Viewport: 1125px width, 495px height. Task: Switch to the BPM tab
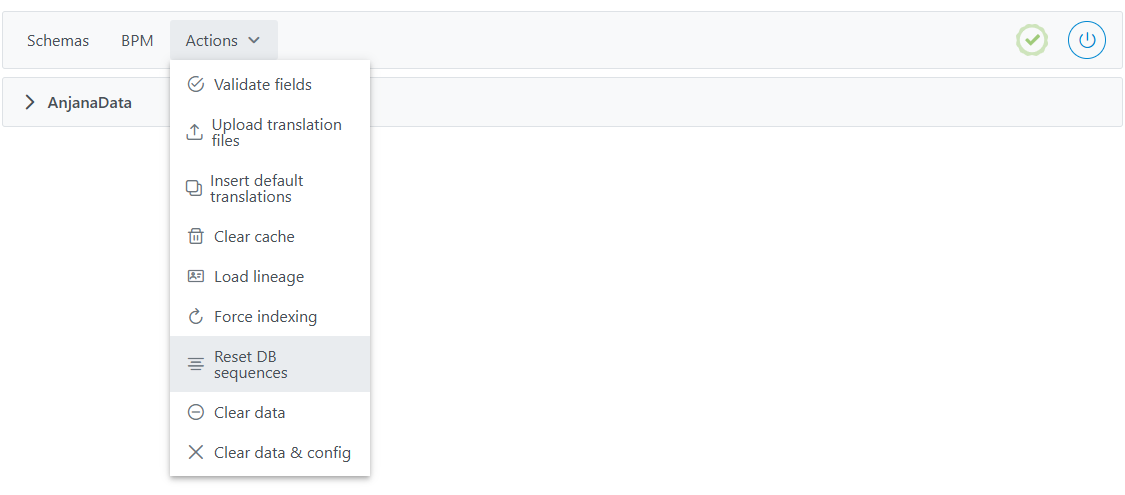click(137, 41)
